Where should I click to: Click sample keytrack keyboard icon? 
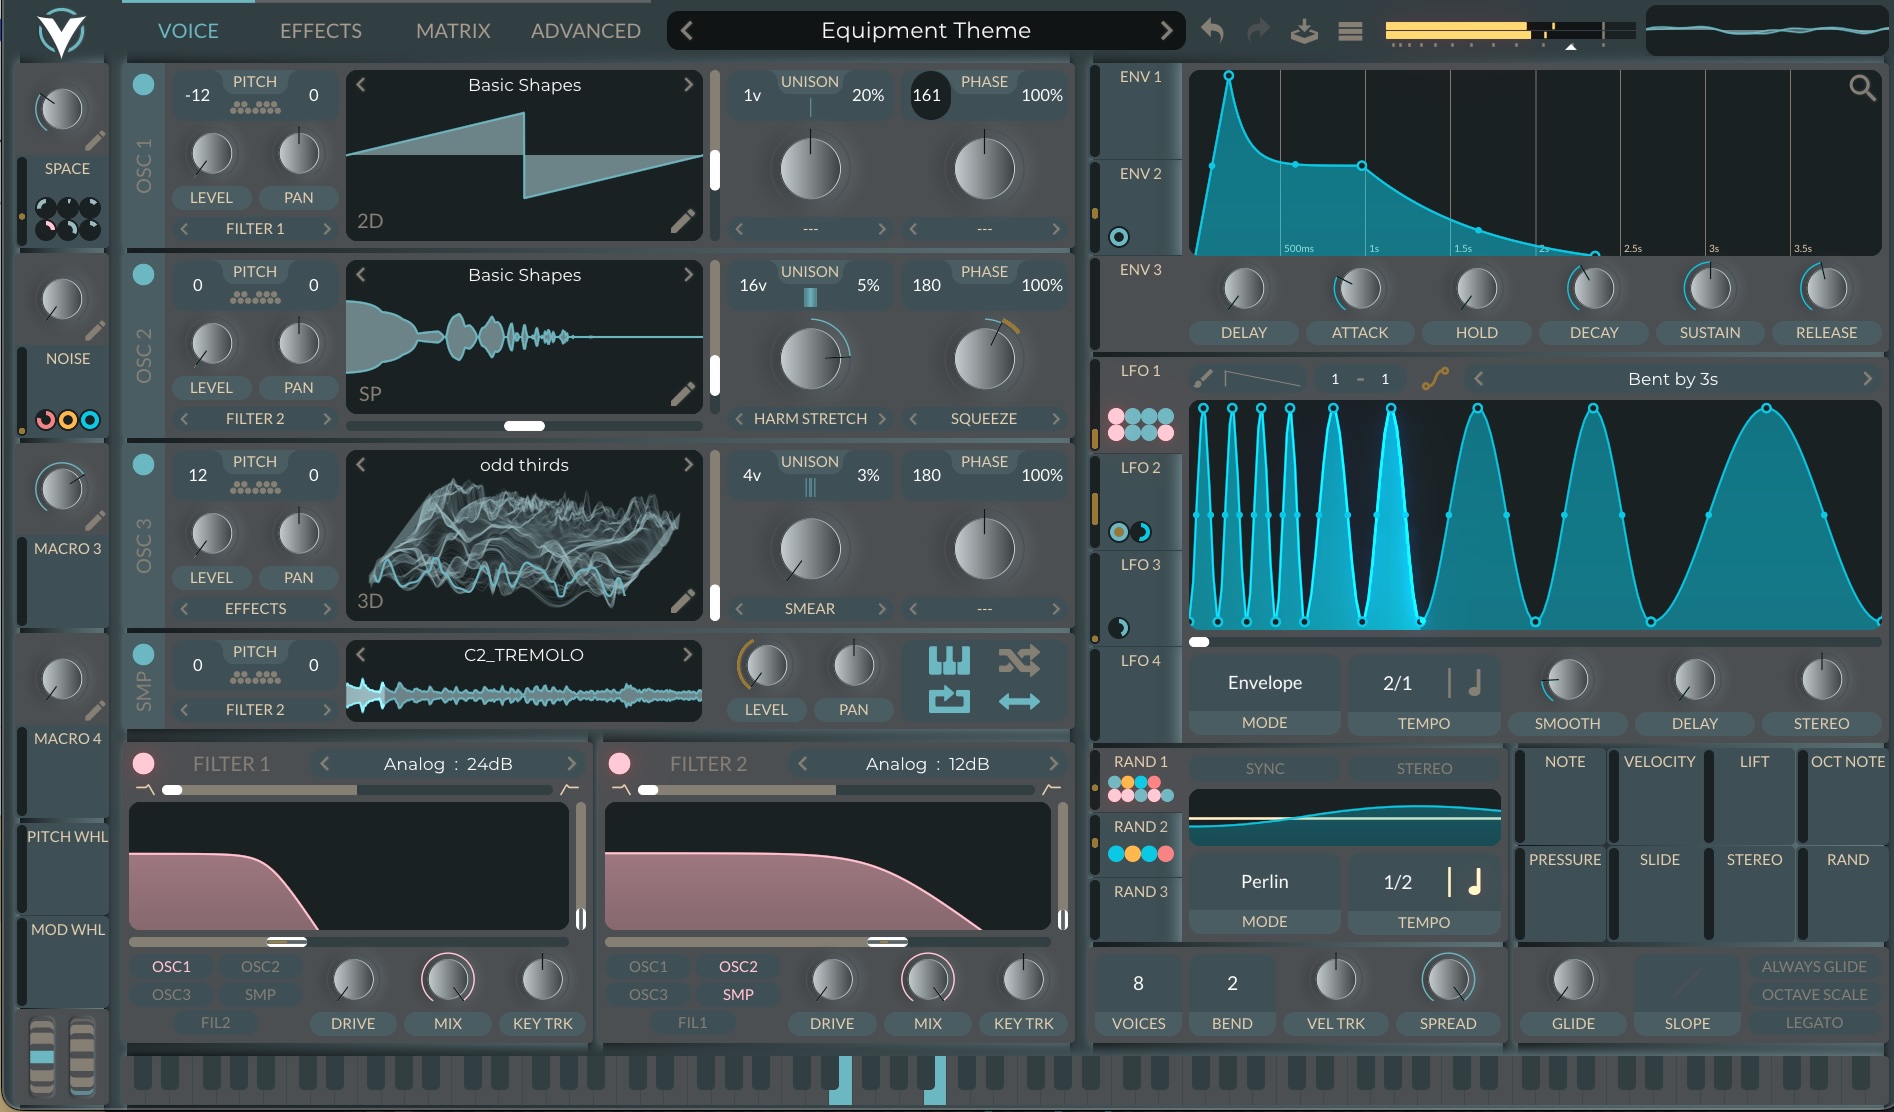coord(948,661)
